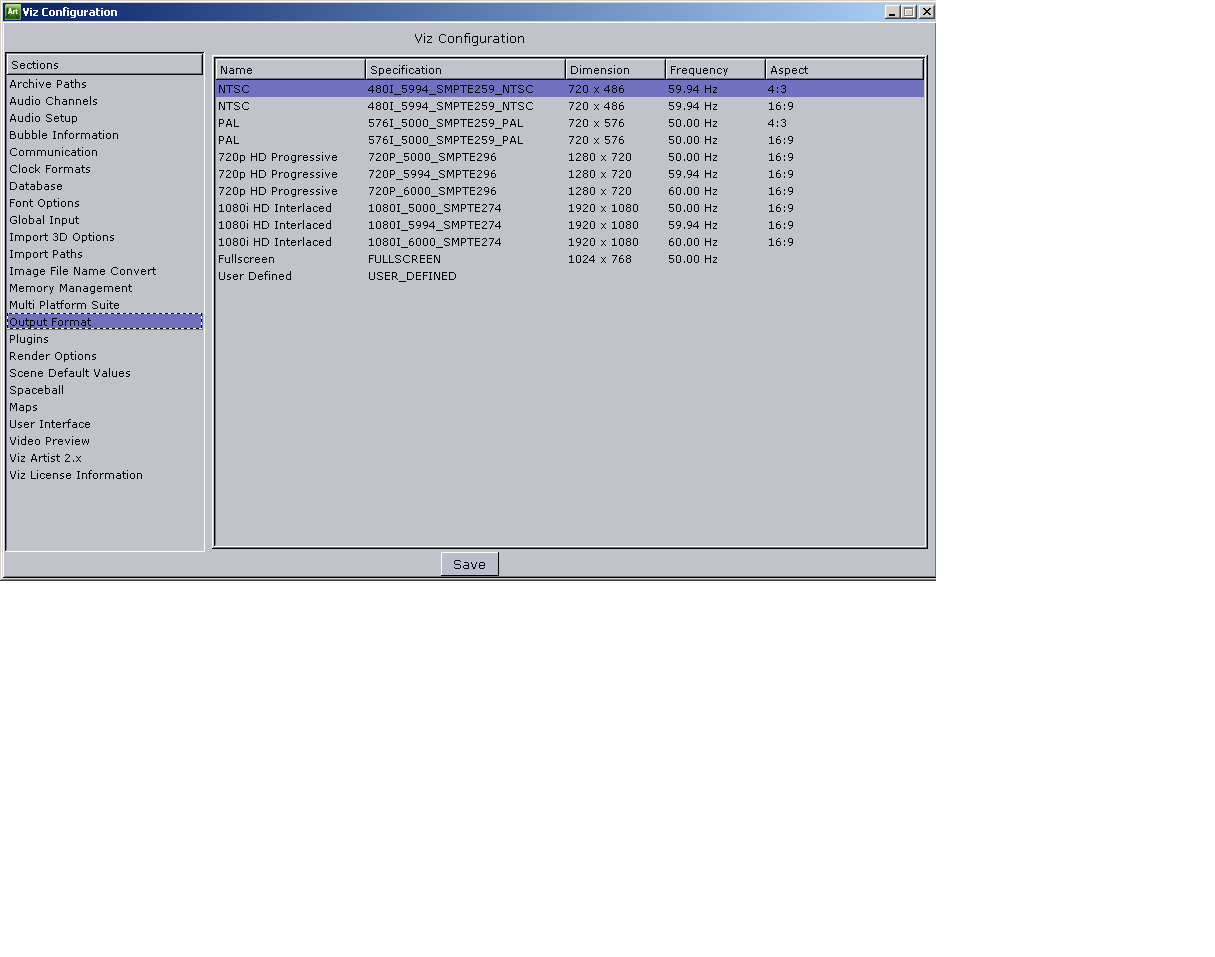1215x957 pixels.
Task: Open the Render Options section
Action: point(52,356)
